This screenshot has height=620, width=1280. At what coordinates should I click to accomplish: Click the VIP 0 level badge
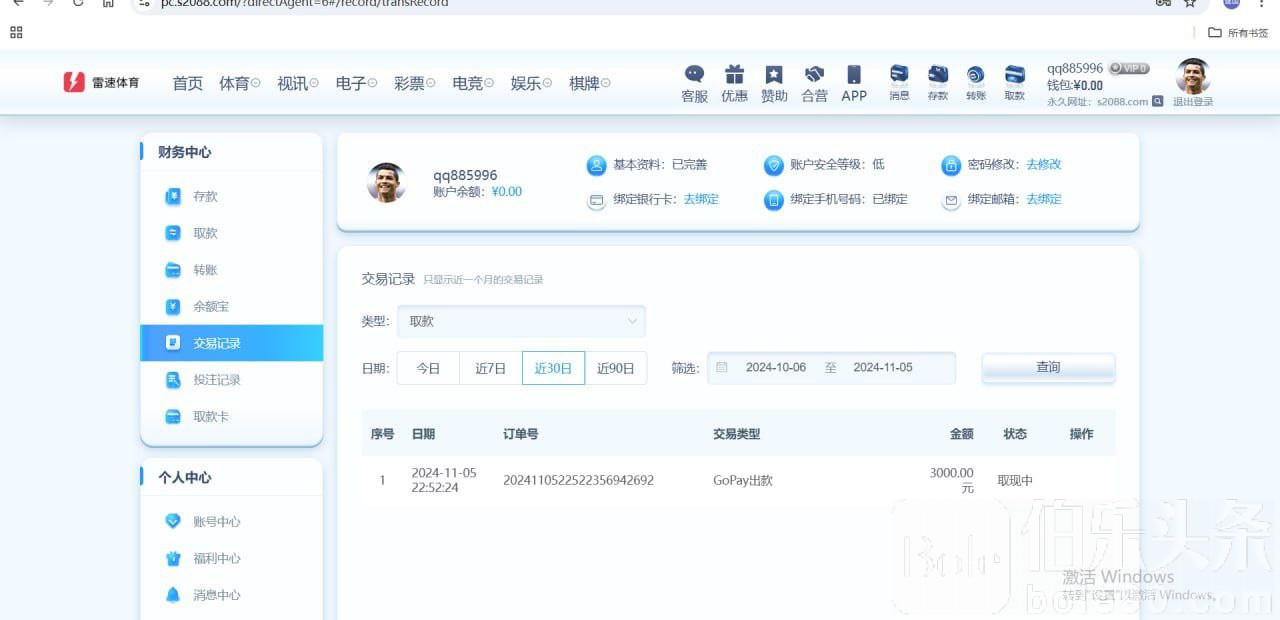pyautogui.click(x=1129, y=68)
